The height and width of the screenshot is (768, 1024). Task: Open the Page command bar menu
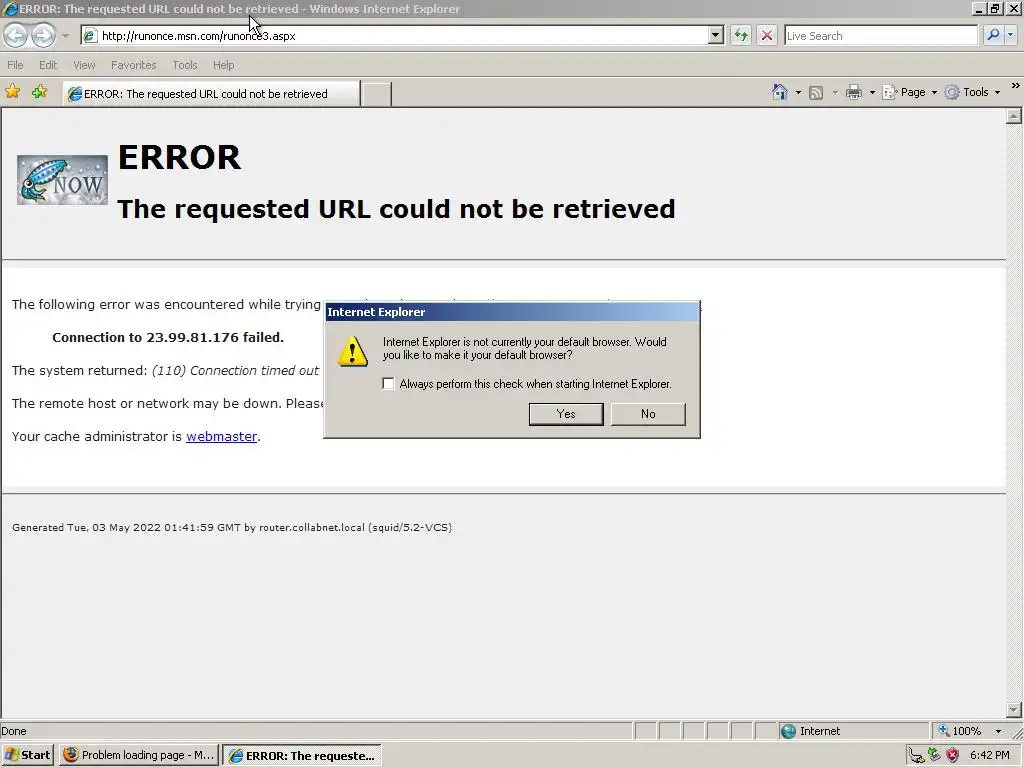910,92
